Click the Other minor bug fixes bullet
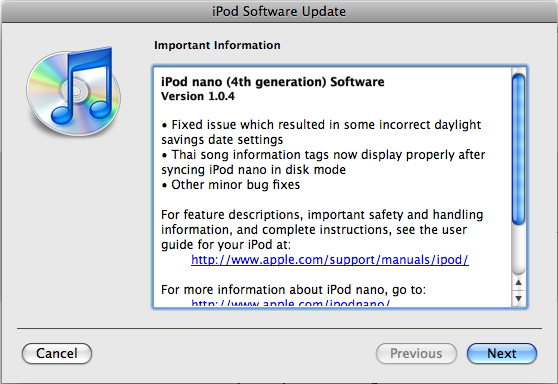558x384 pixels. click(x=230, y=185)
